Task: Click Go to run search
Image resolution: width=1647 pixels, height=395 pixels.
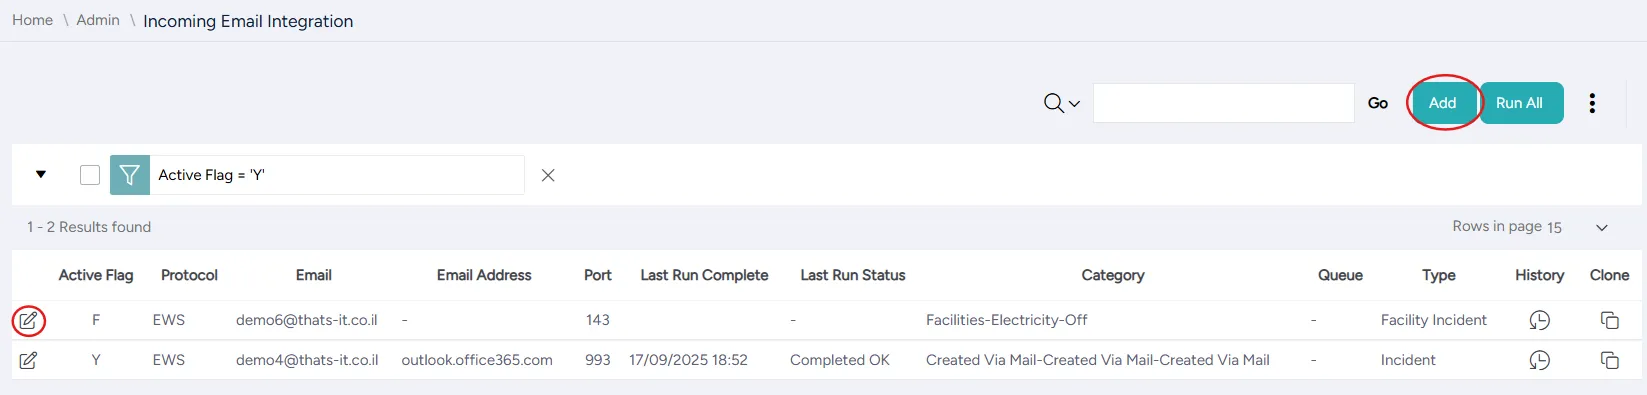Action: [1378, 103]
